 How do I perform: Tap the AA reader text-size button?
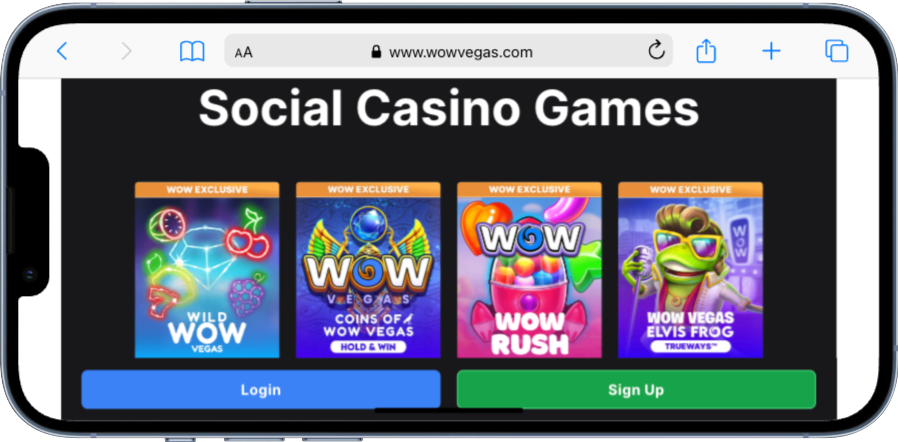point(243,53)
